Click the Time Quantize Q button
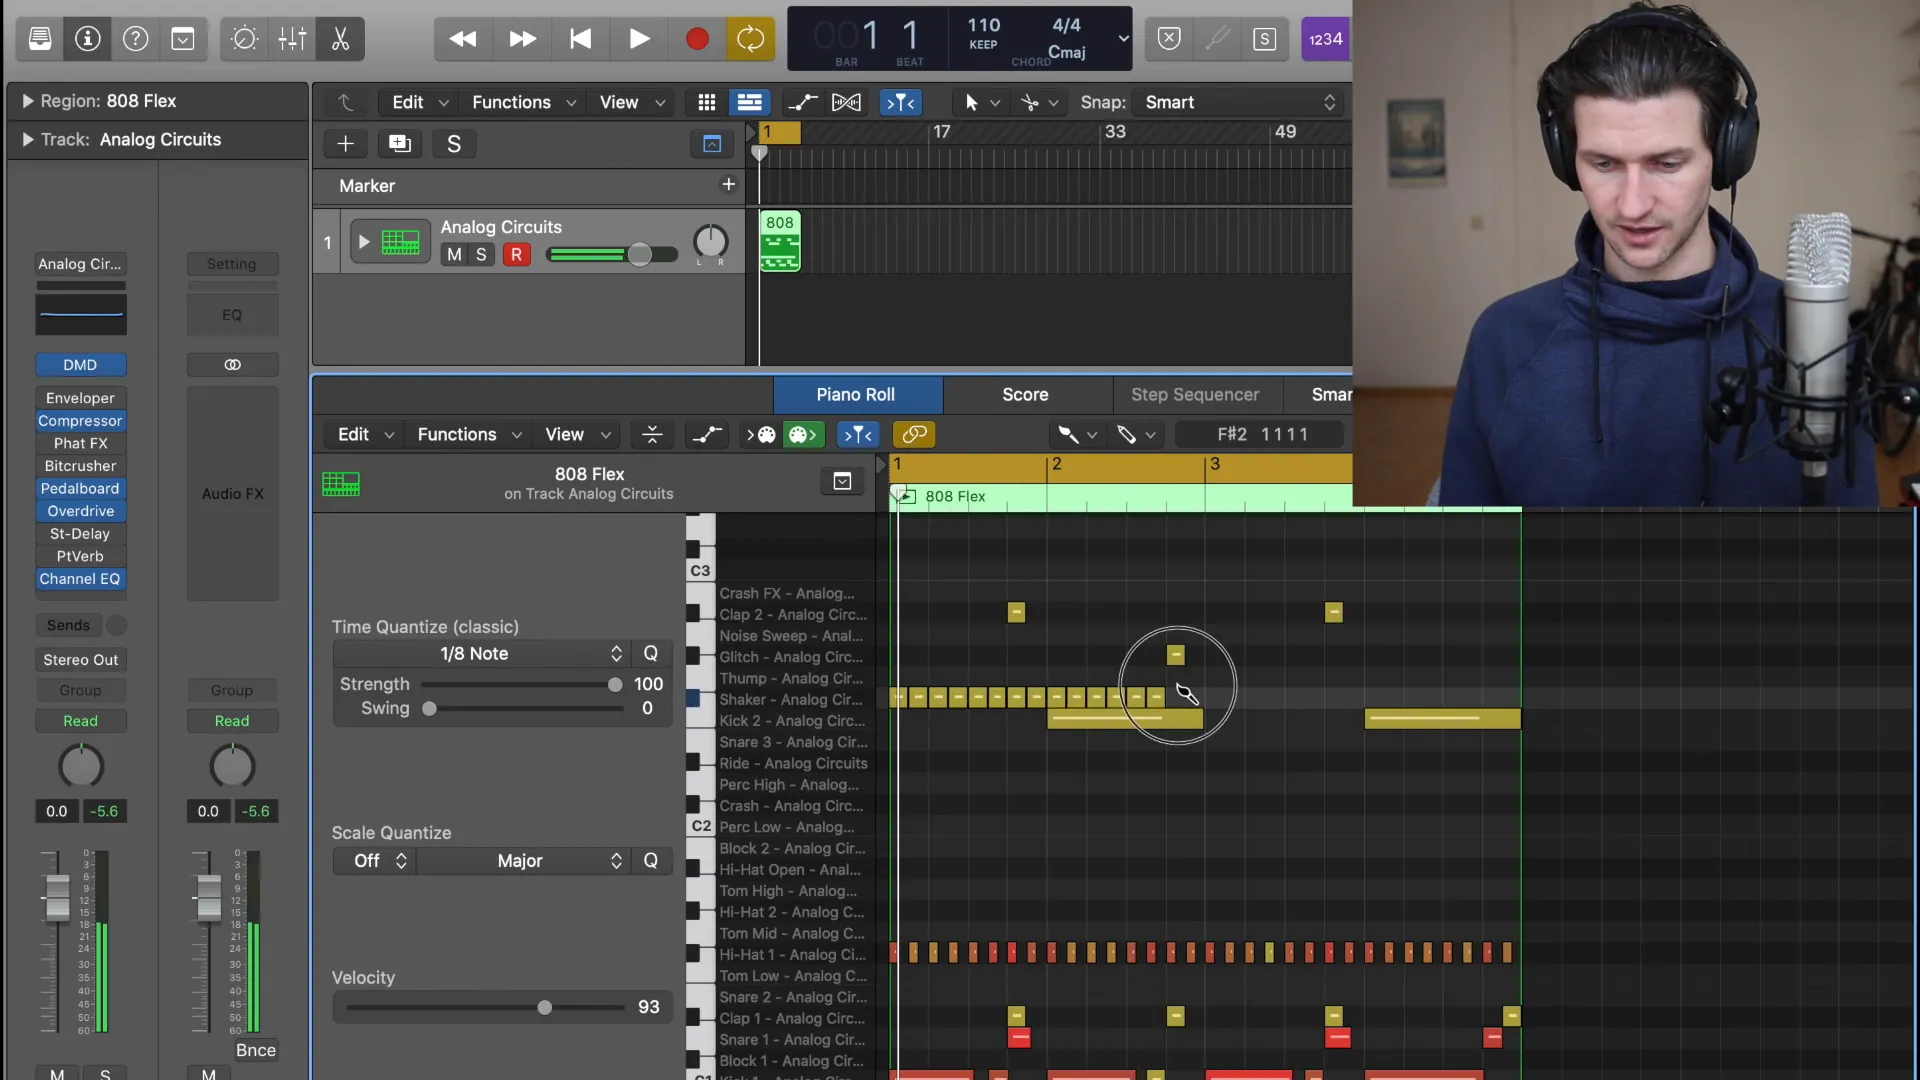 (x=651, y=654)
